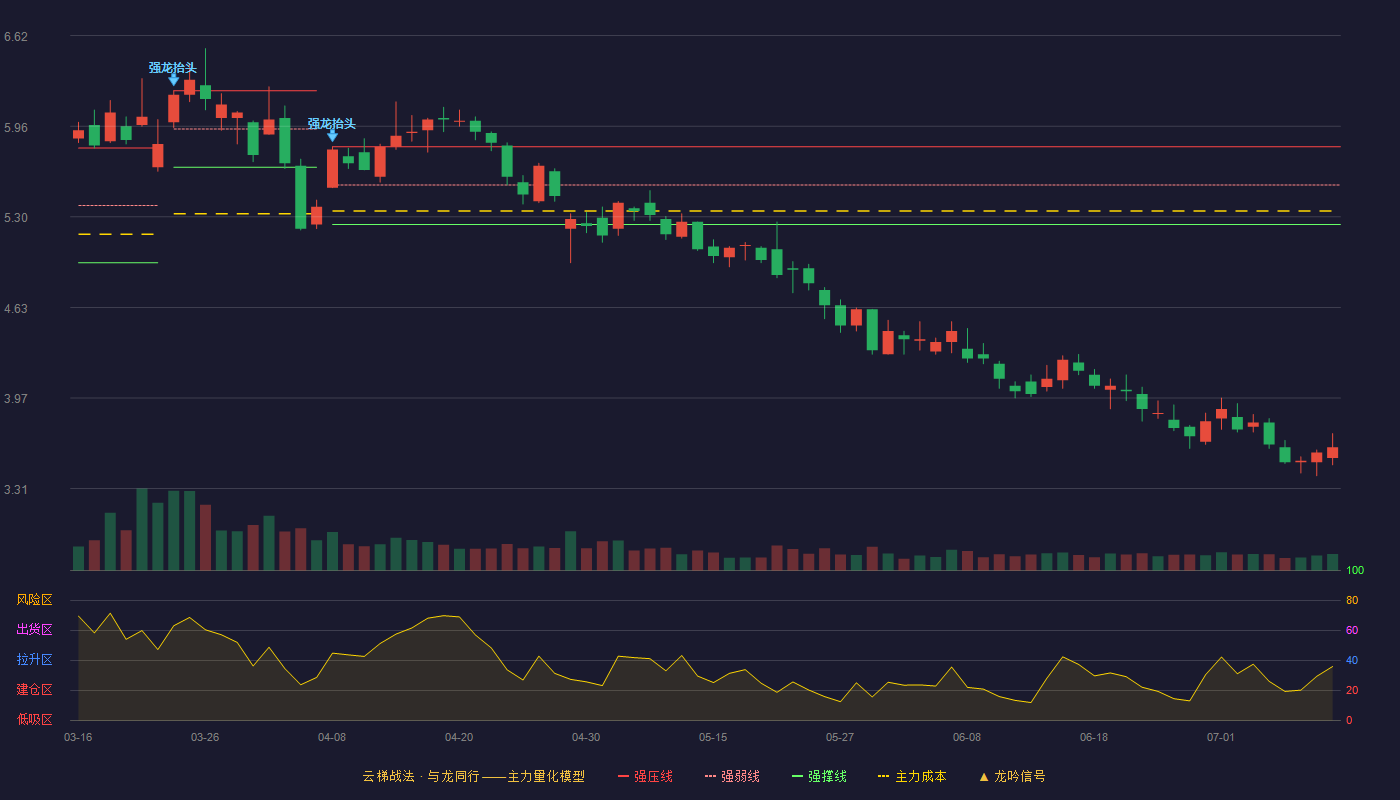Click the 风险区 zone label
This screenshot has height=800, width=1400.
(x=34, y=600)
